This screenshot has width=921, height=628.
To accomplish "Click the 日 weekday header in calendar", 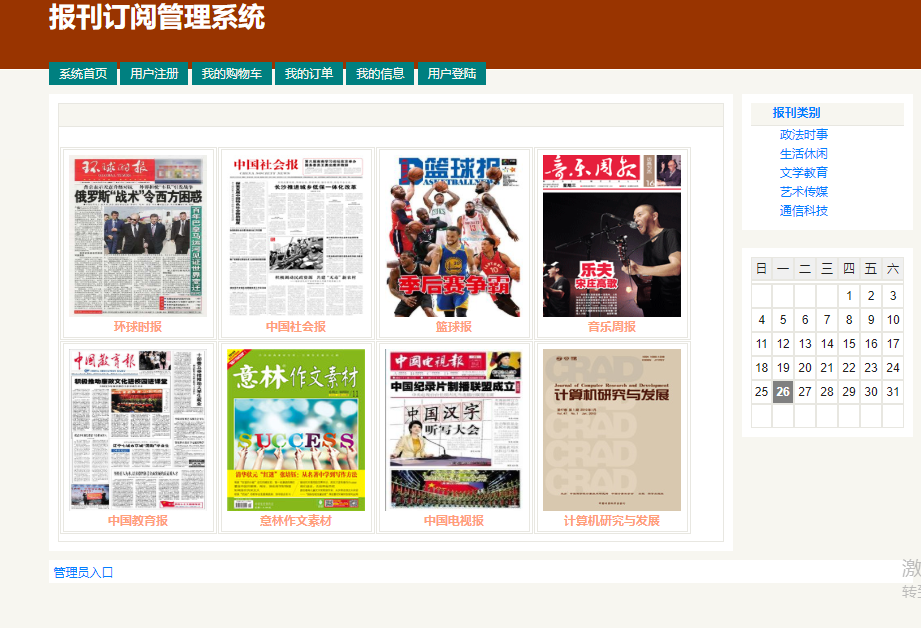I will pos(761,269).
